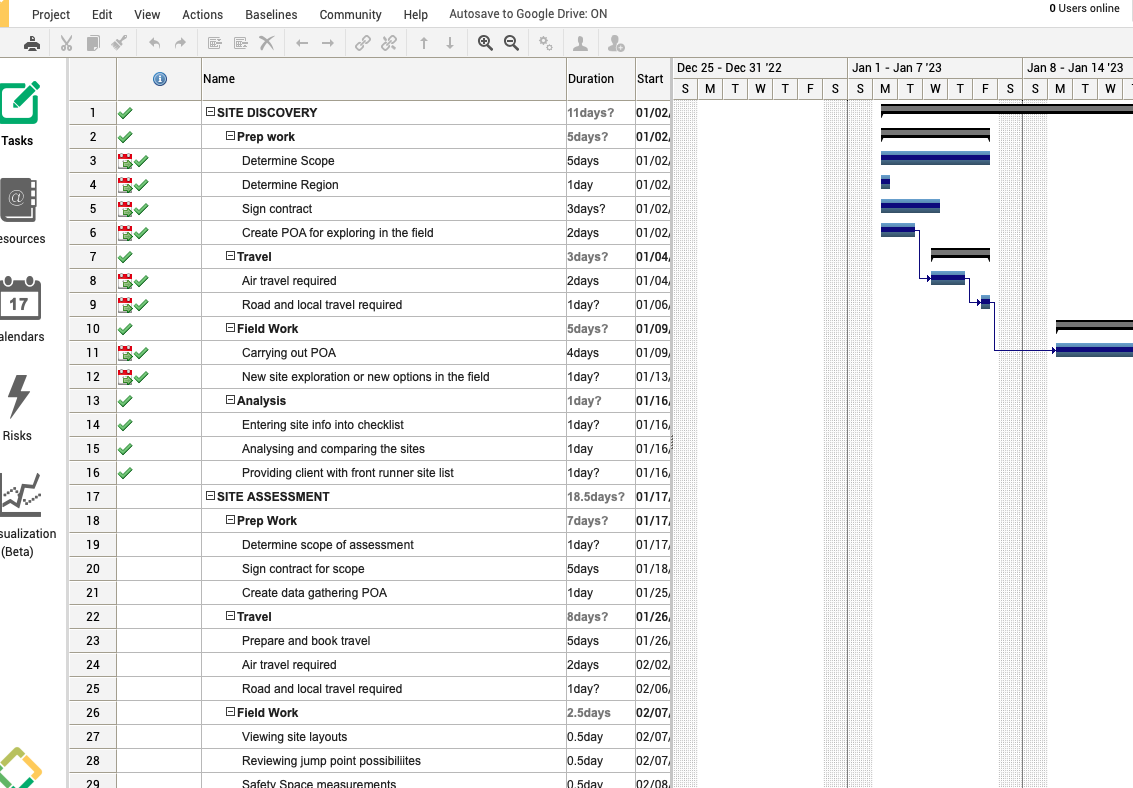
Task: Click the 5days duration of Determine Scope
Action: tap(583, 160)
